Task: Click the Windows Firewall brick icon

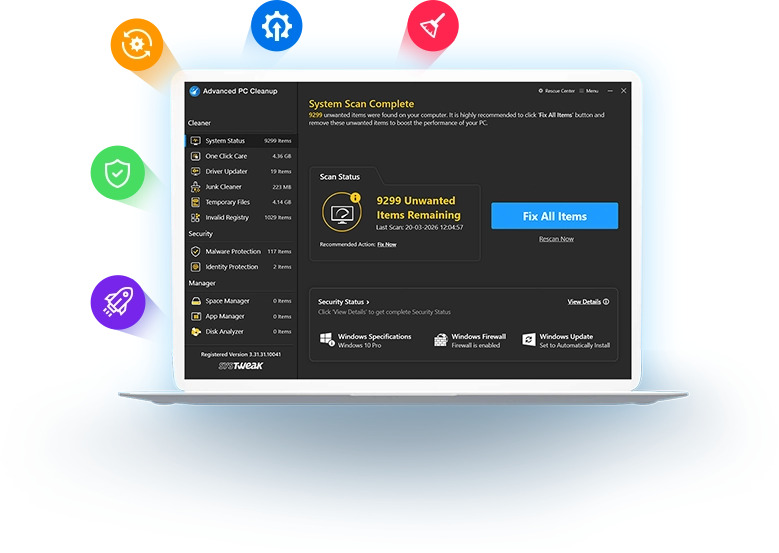Action: click(441, 340)
